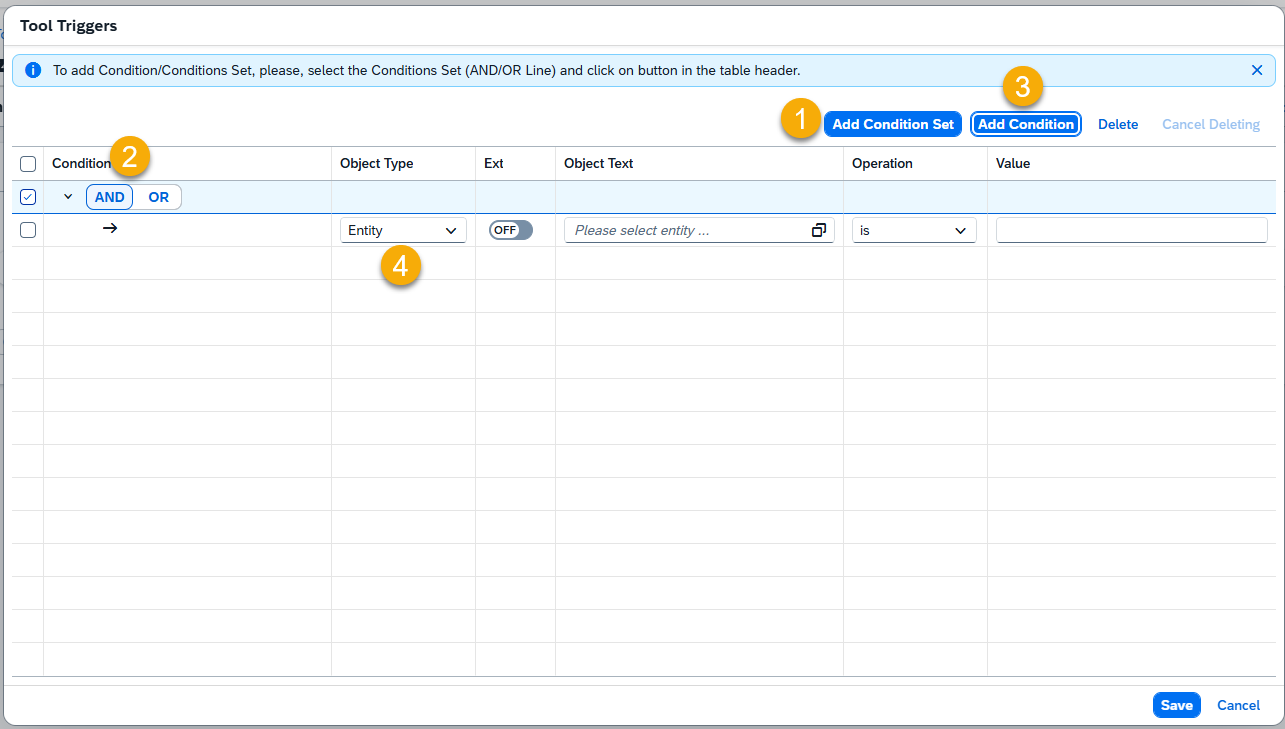This screenshot has height=729, width=1285.
Task: Close the information message strip
Action: click(x=1257, y=71)
